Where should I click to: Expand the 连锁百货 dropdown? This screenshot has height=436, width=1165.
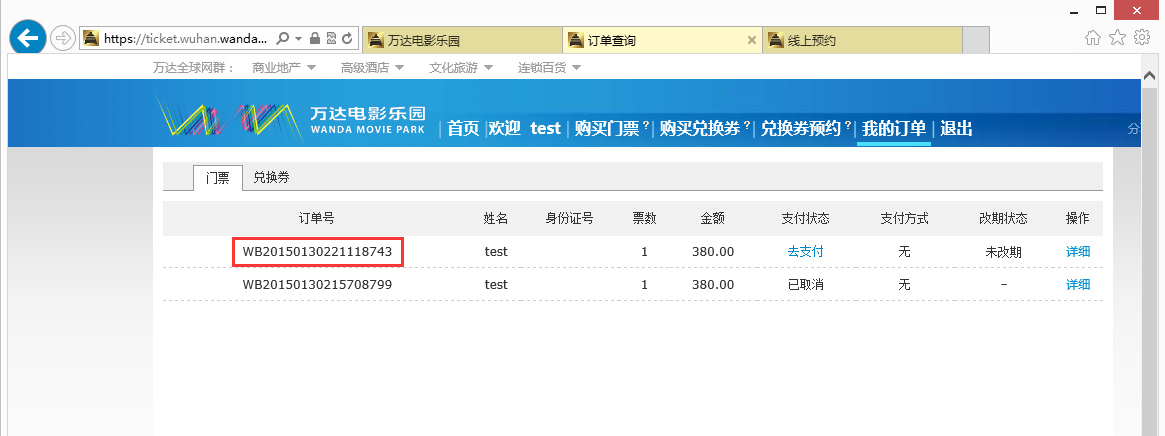[x=549, y=68]
